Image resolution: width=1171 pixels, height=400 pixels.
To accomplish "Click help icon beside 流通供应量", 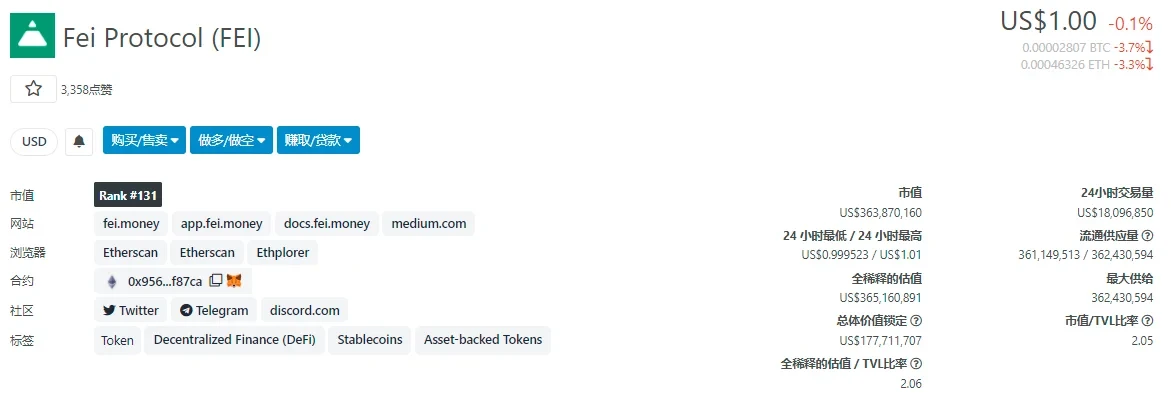I will click(x=1147, y=236).
